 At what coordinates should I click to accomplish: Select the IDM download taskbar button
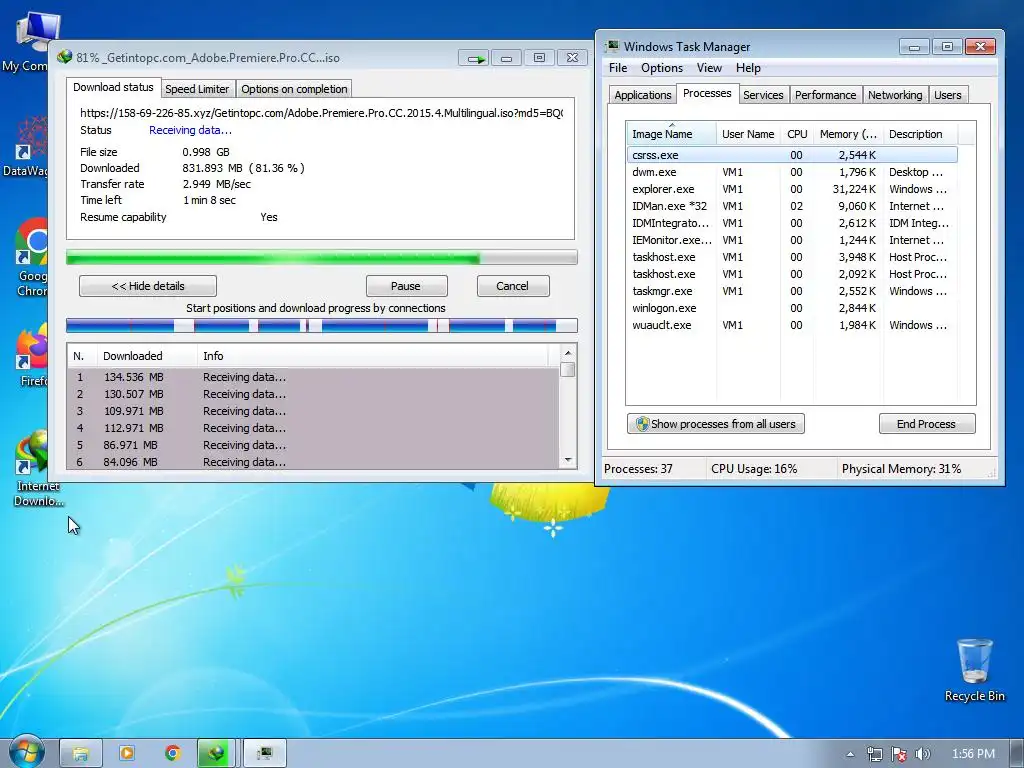coord(217,754)
